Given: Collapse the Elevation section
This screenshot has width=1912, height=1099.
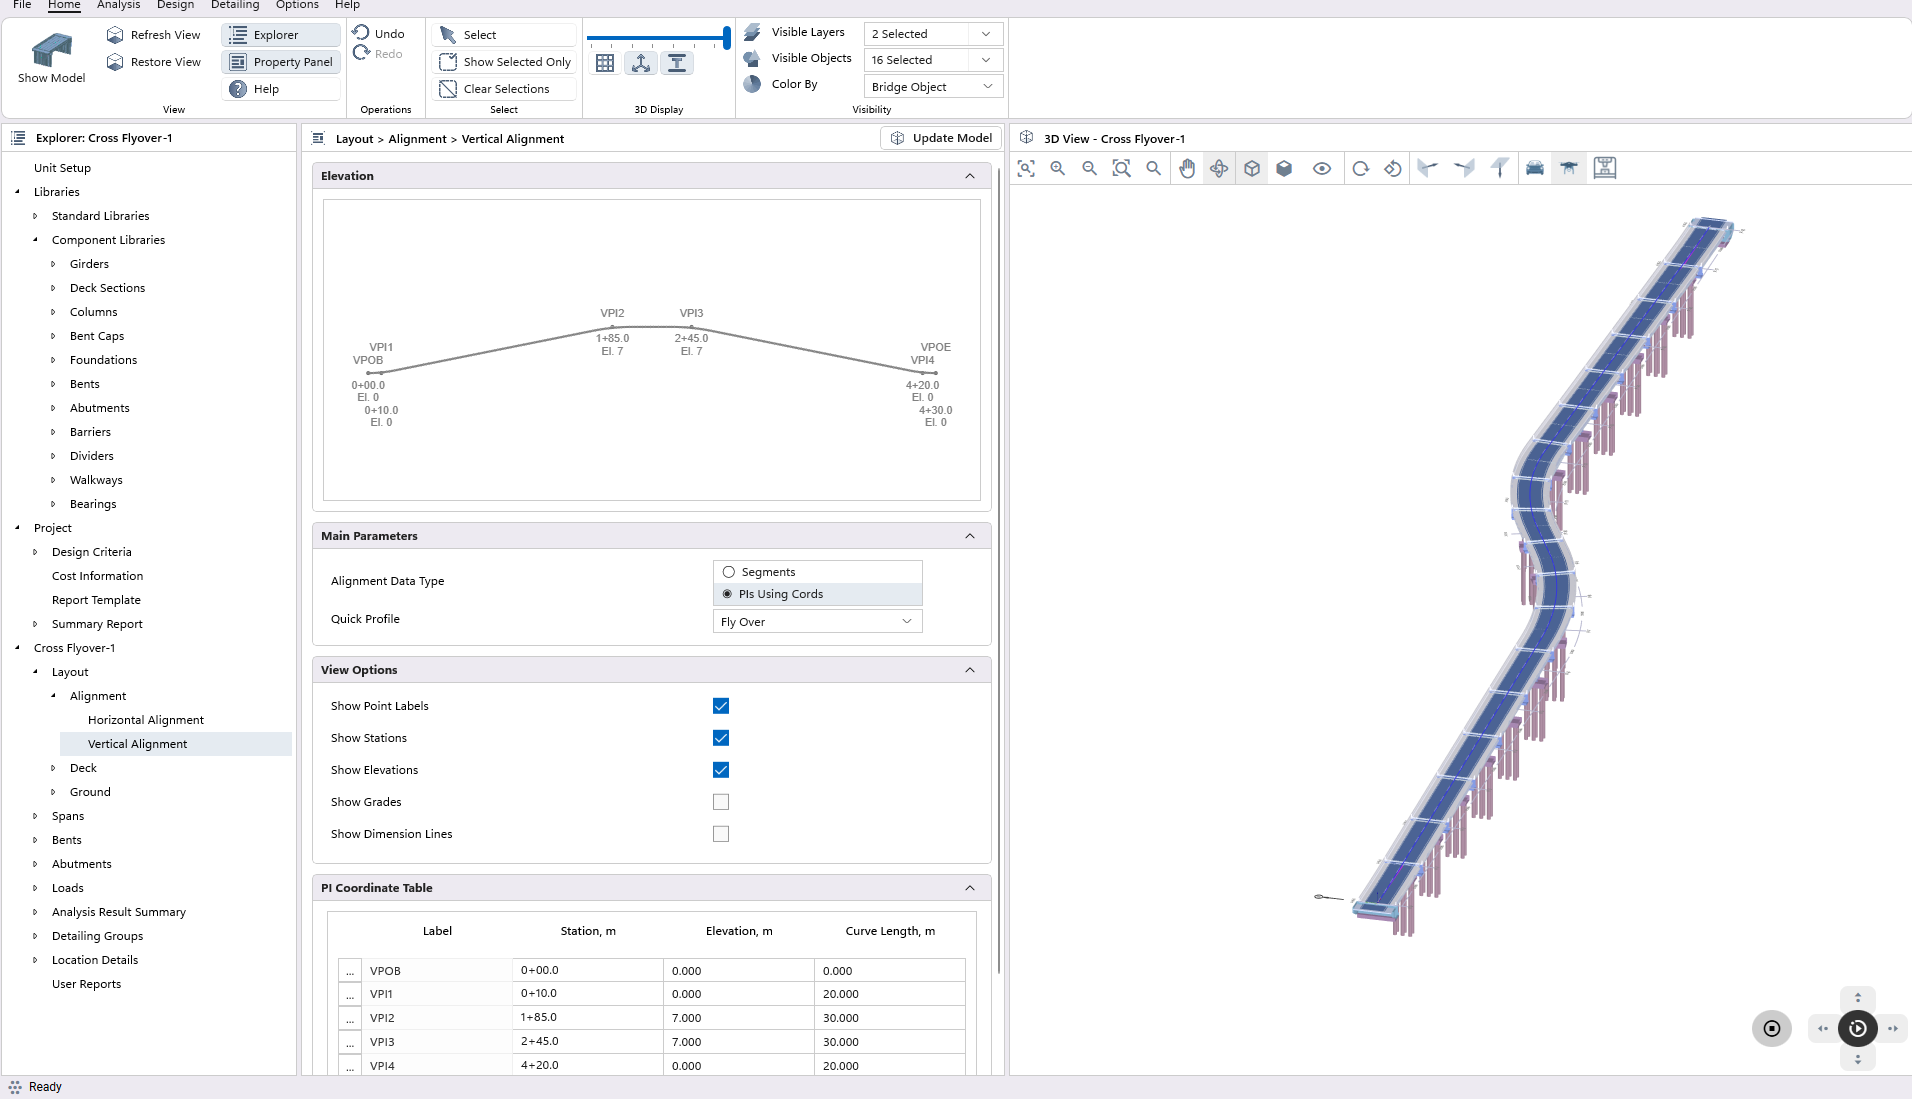Looking at the screenshot, I should tap(969, 176).
